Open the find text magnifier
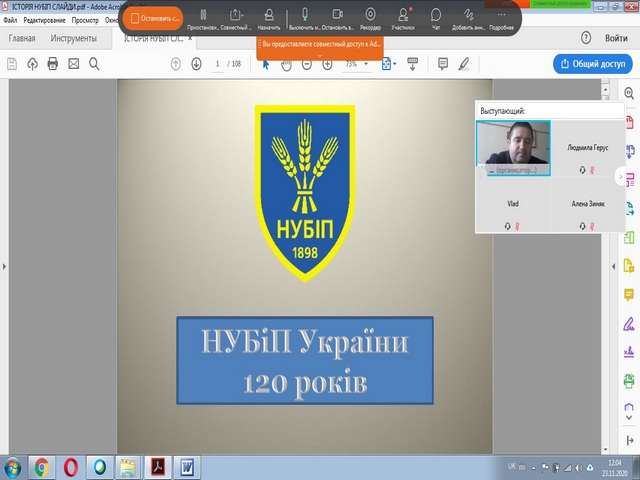 tap(94, 64)
